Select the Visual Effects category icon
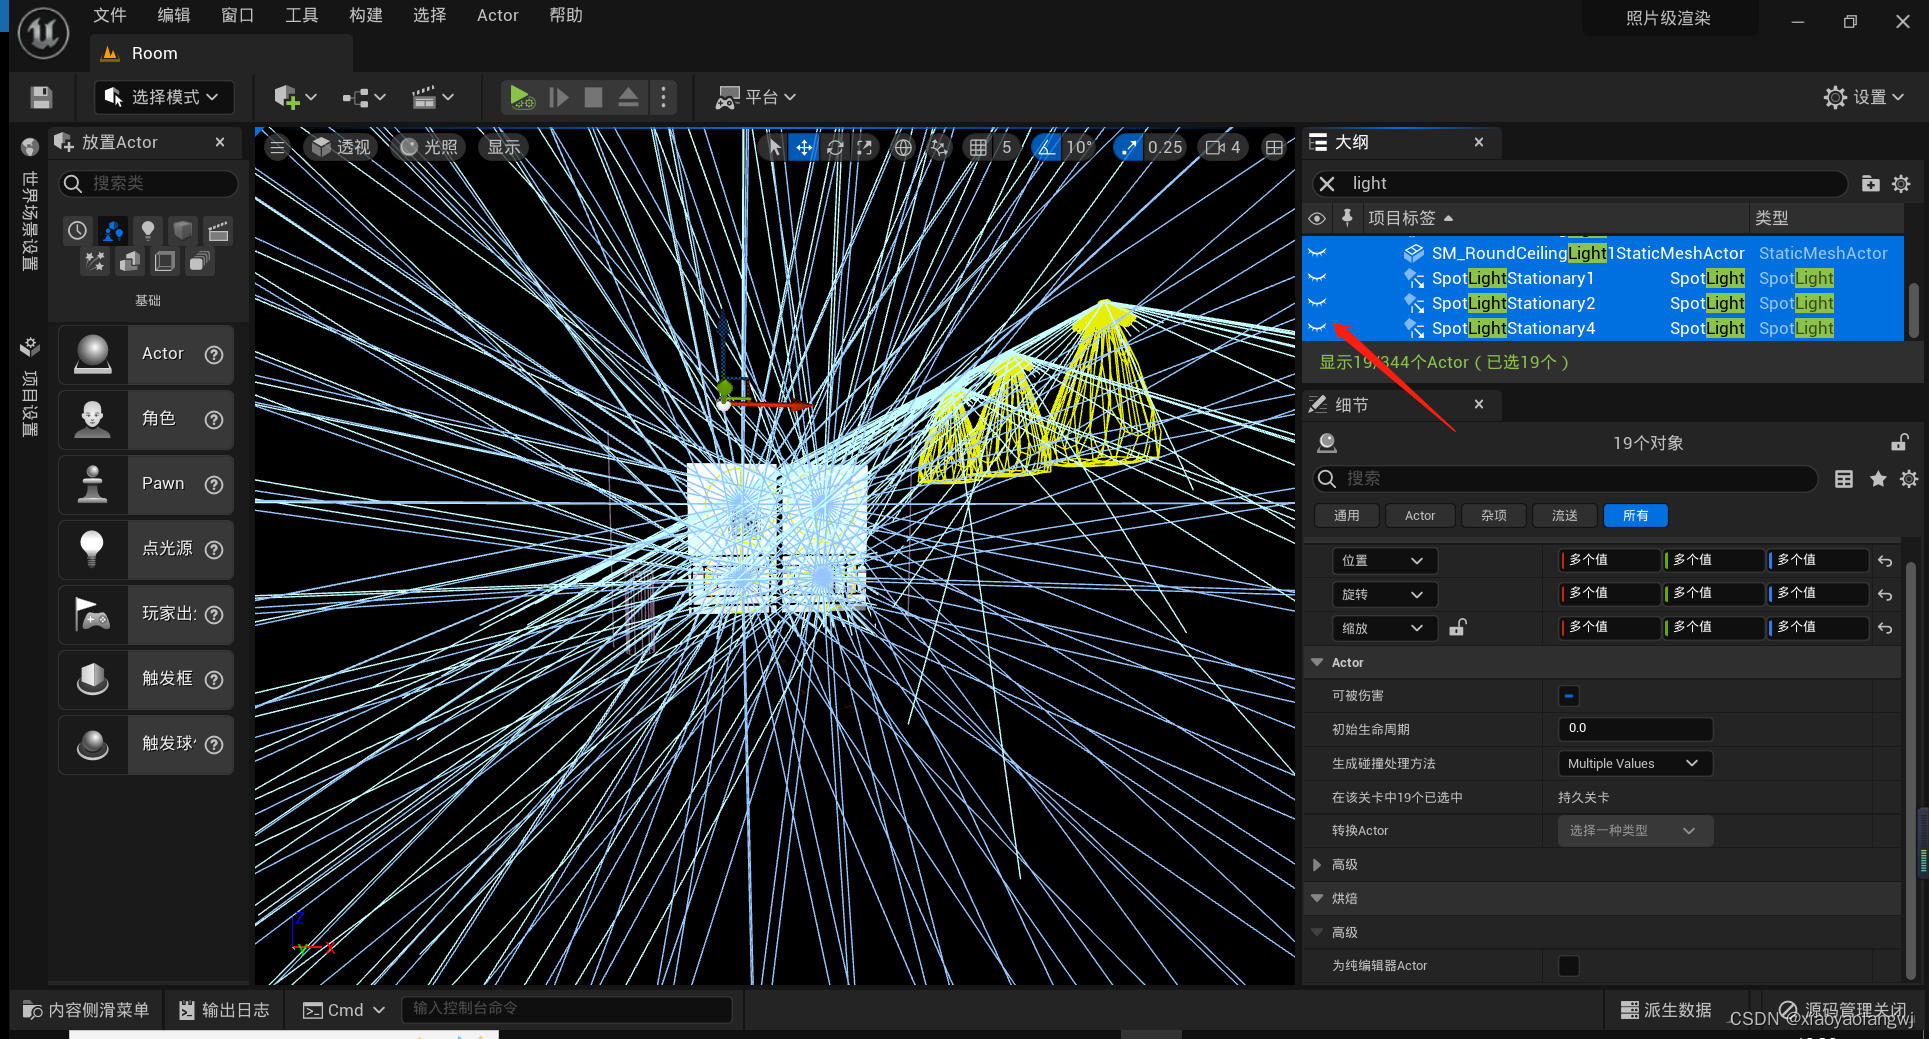 95,262
